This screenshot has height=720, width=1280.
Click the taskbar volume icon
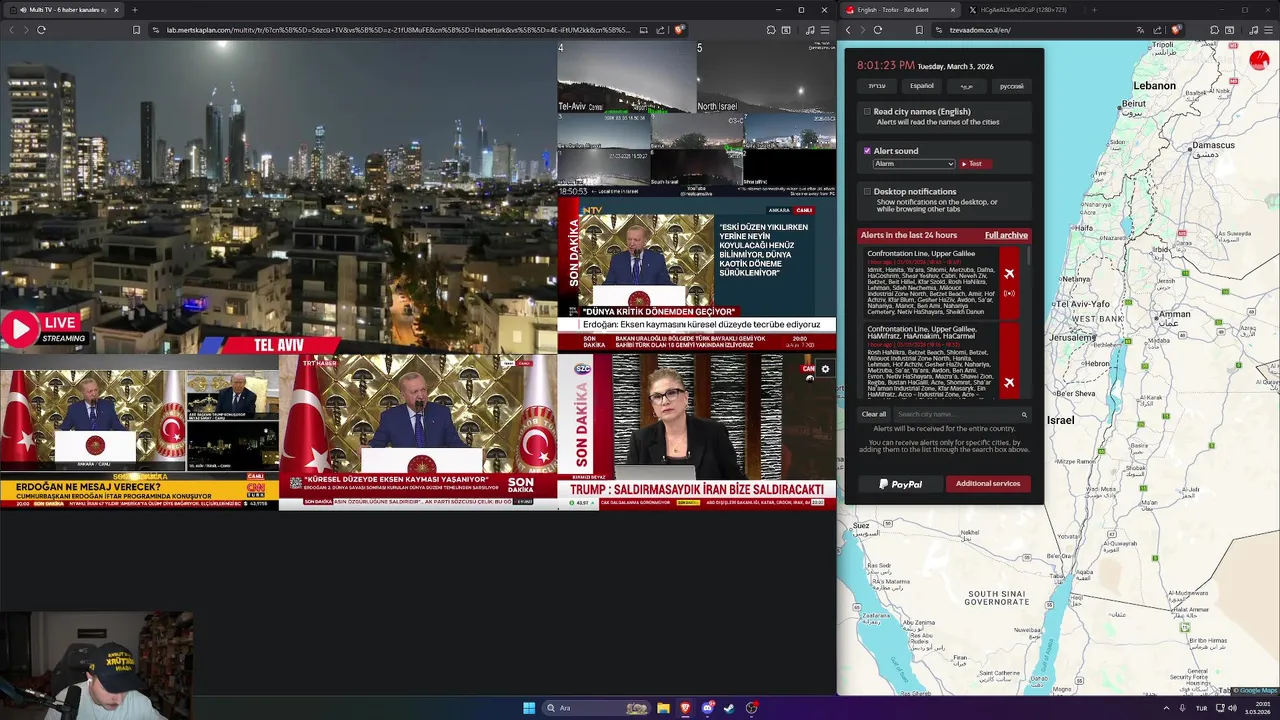(1234, 708)
